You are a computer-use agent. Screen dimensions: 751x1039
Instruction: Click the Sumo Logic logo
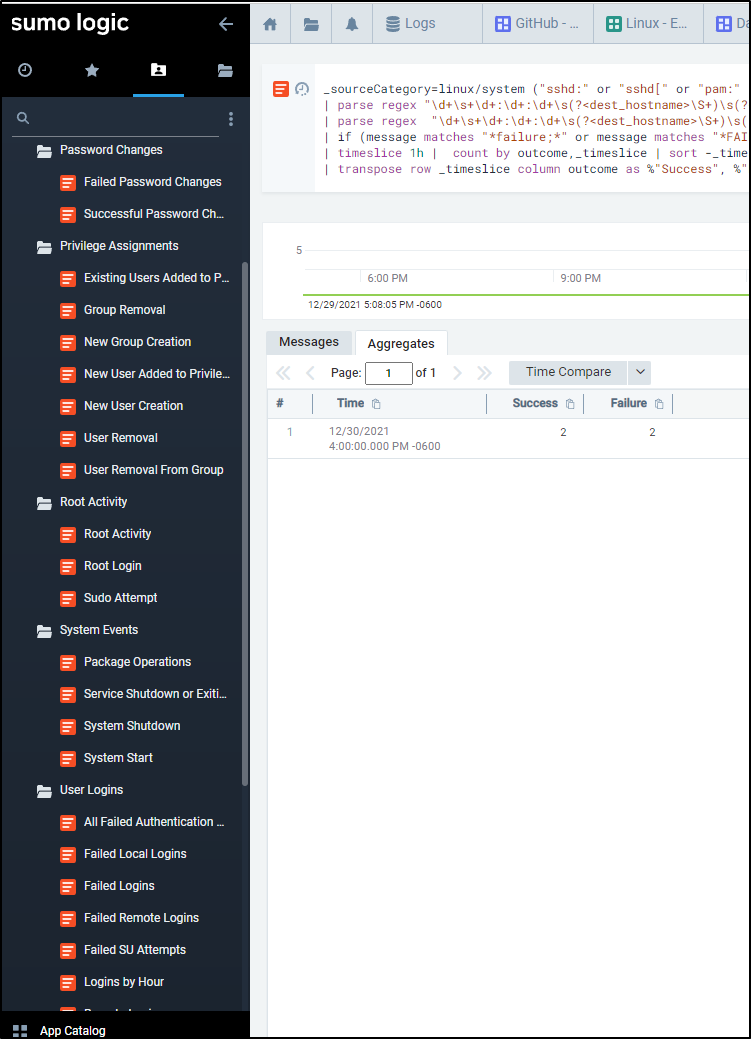tap(70, 23)
